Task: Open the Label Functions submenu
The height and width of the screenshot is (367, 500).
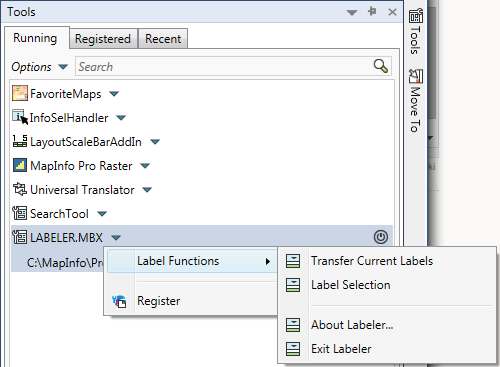Action: tap(192, 261)
